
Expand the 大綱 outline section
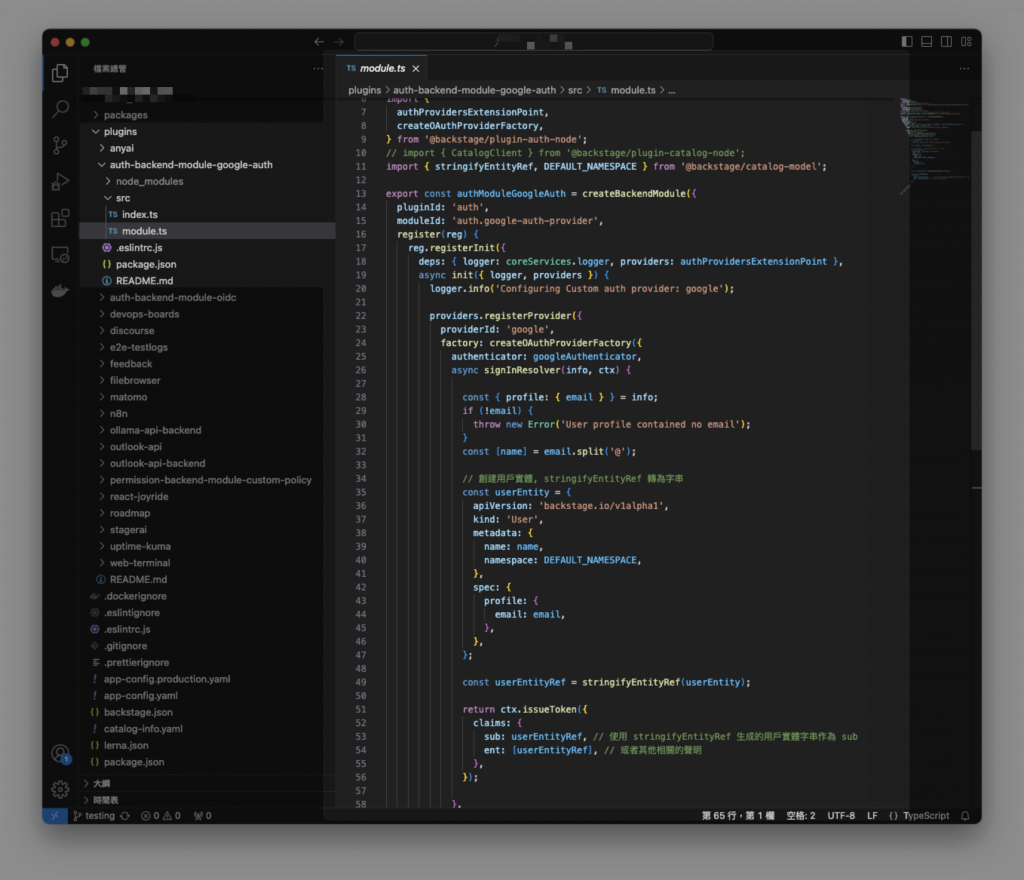click(x=208, y=783)
